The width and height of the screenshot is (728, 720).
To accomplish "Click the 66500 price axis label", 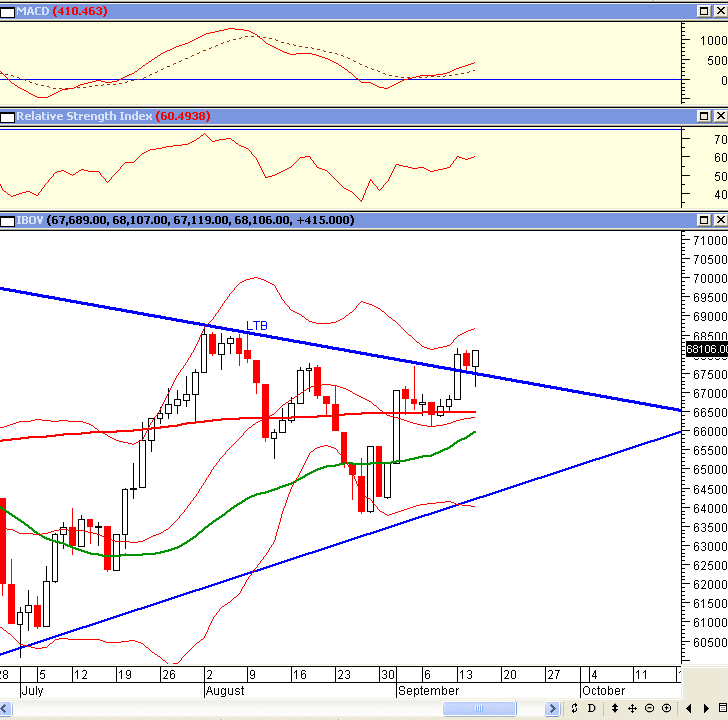I will tap(710, 412).
